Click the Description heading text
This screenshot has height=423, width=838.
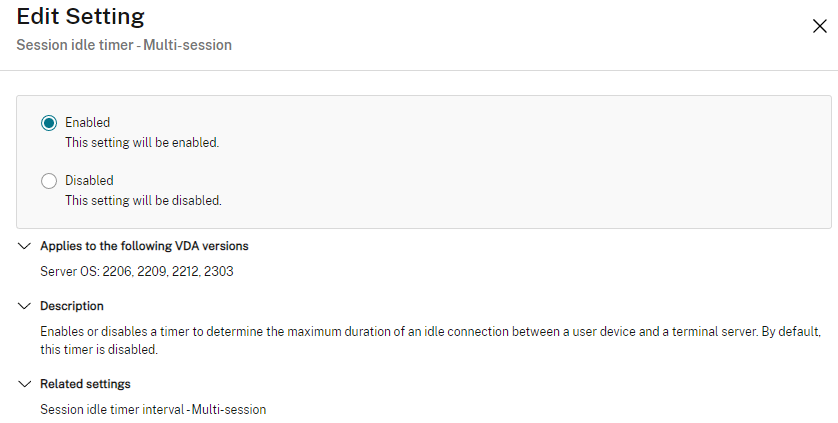(x=72, y=306)
